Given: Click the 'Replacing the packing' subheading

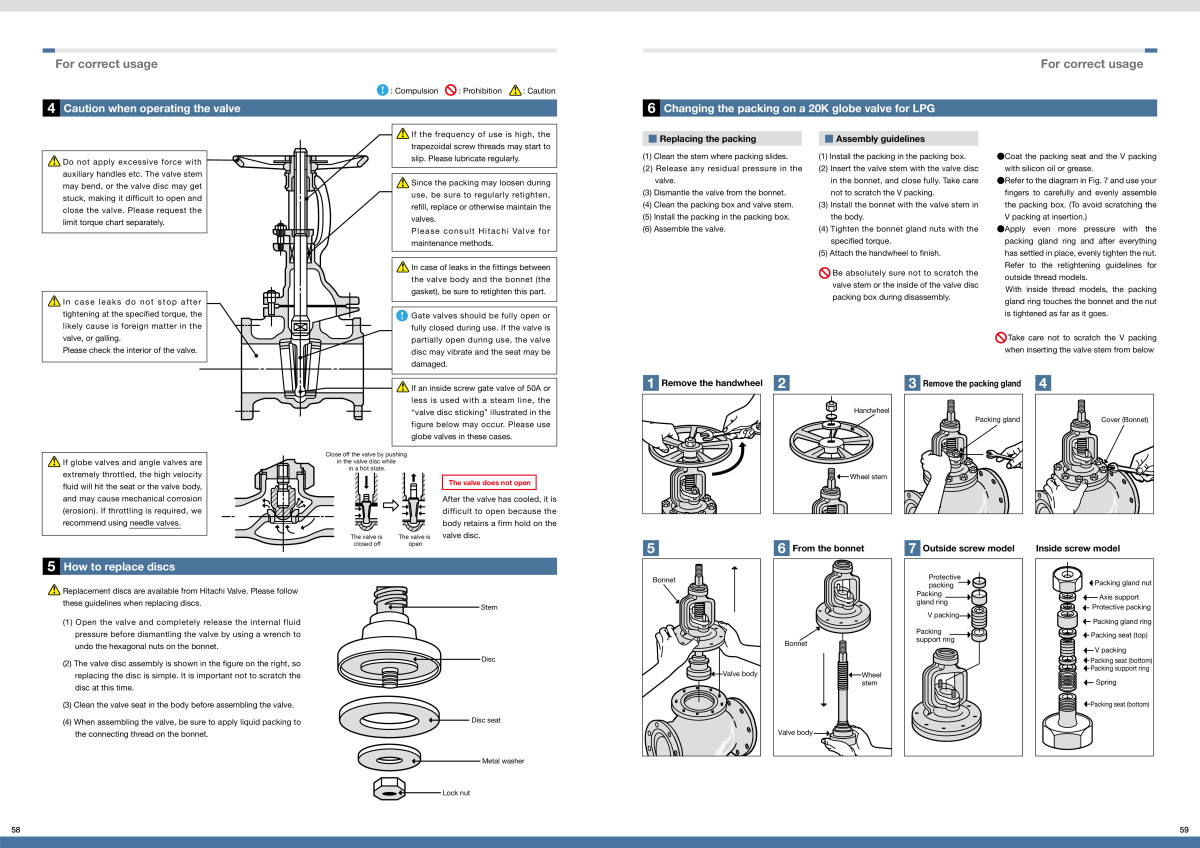Looking at the screenshot, I should (708, 139).
